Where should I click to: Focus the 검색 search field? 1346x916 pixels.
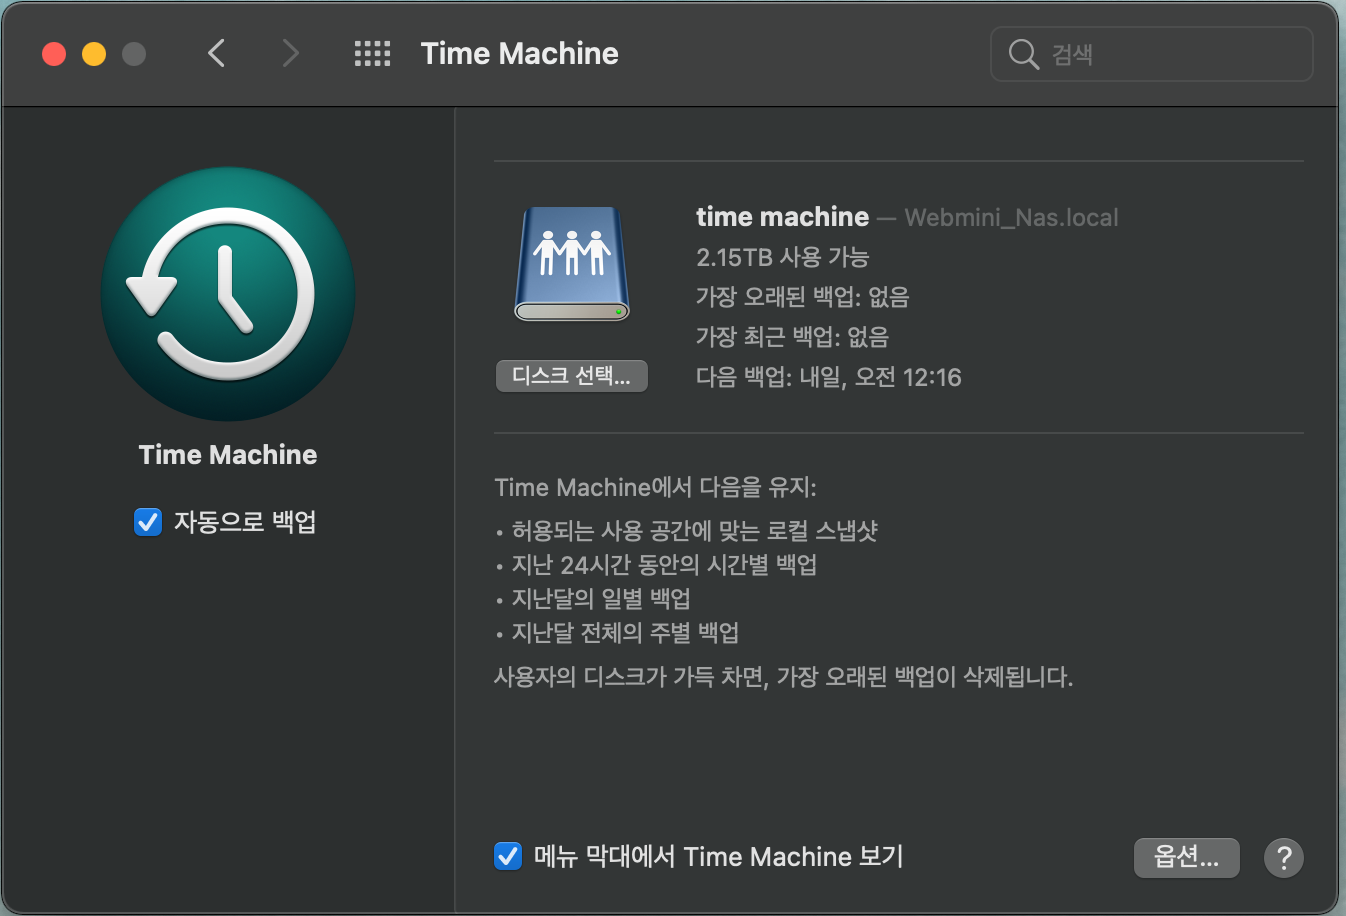tap(1151, 54)
